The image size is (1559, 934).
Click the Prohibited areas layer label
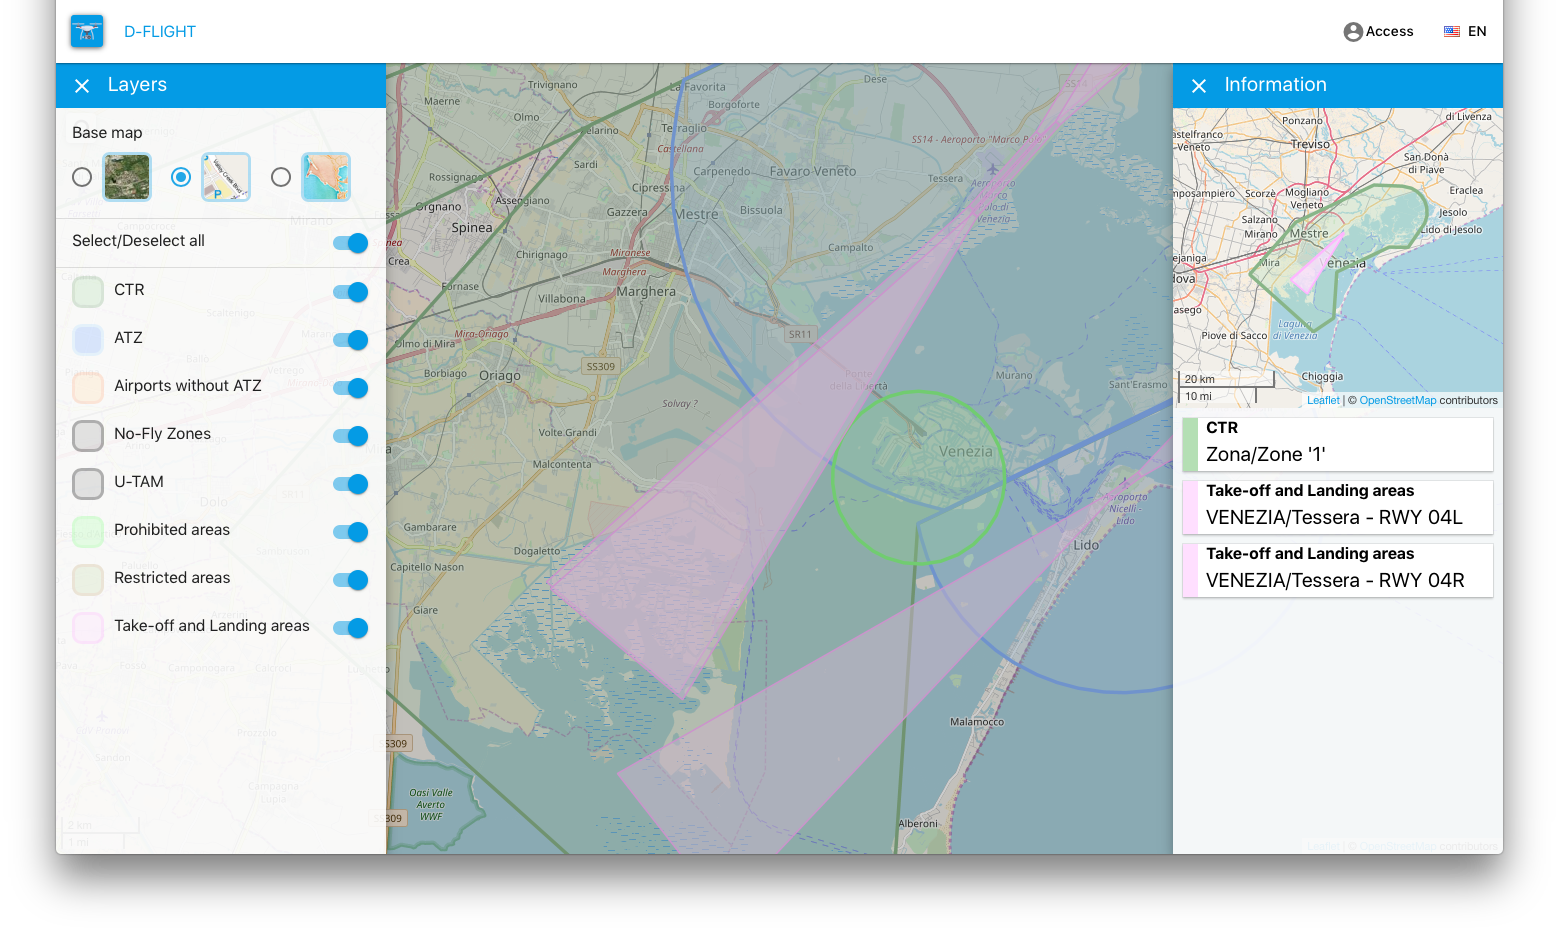(172, 530)
